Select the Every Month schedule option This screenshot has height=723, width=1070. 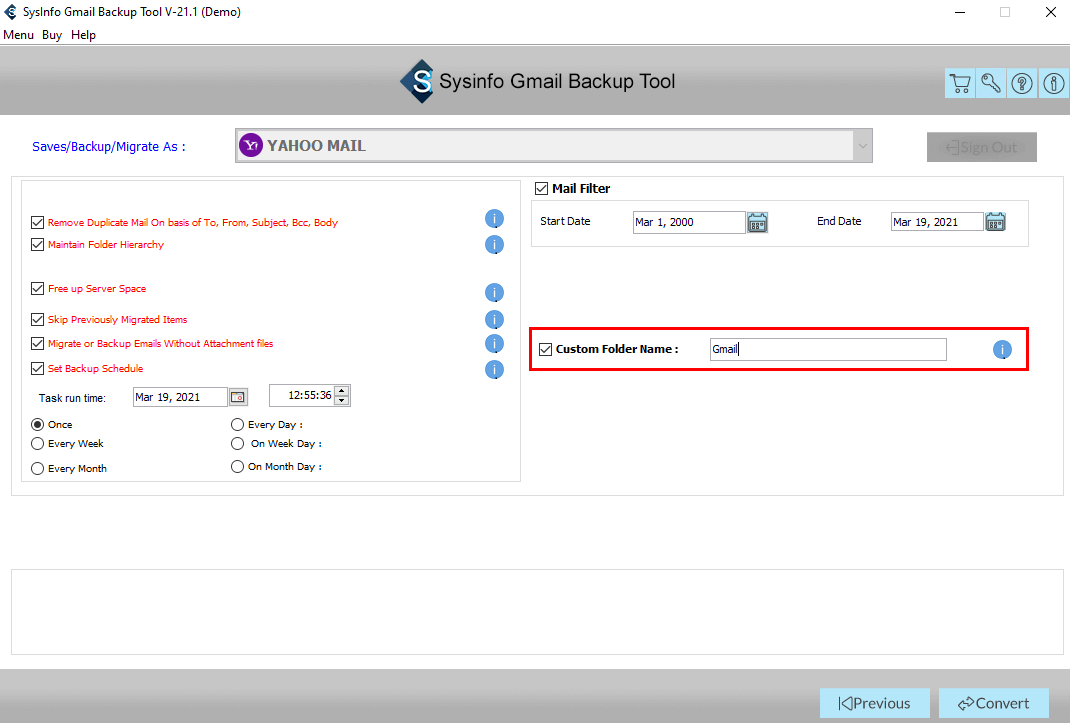(x=38, y=468)
